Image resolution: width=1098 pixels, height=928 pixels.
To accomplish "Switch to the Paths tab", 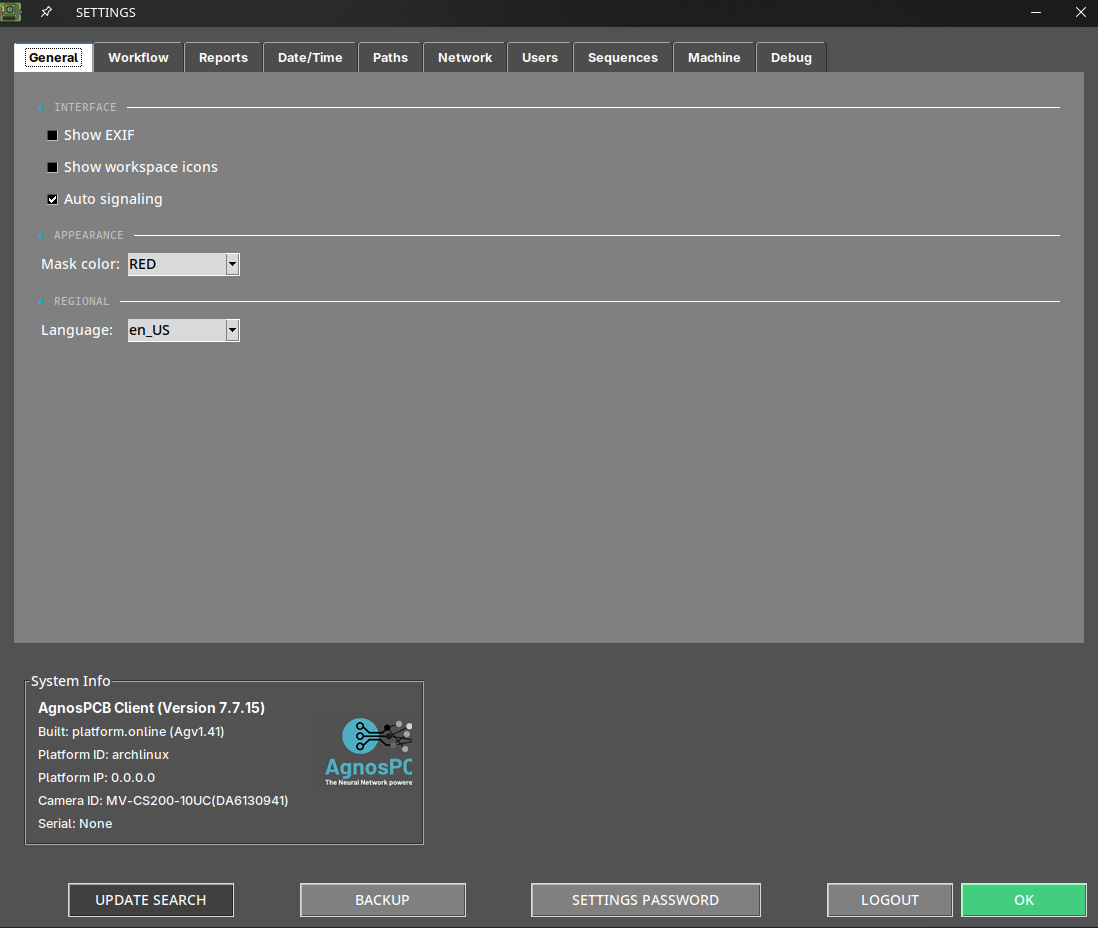I will click(390, 57).
